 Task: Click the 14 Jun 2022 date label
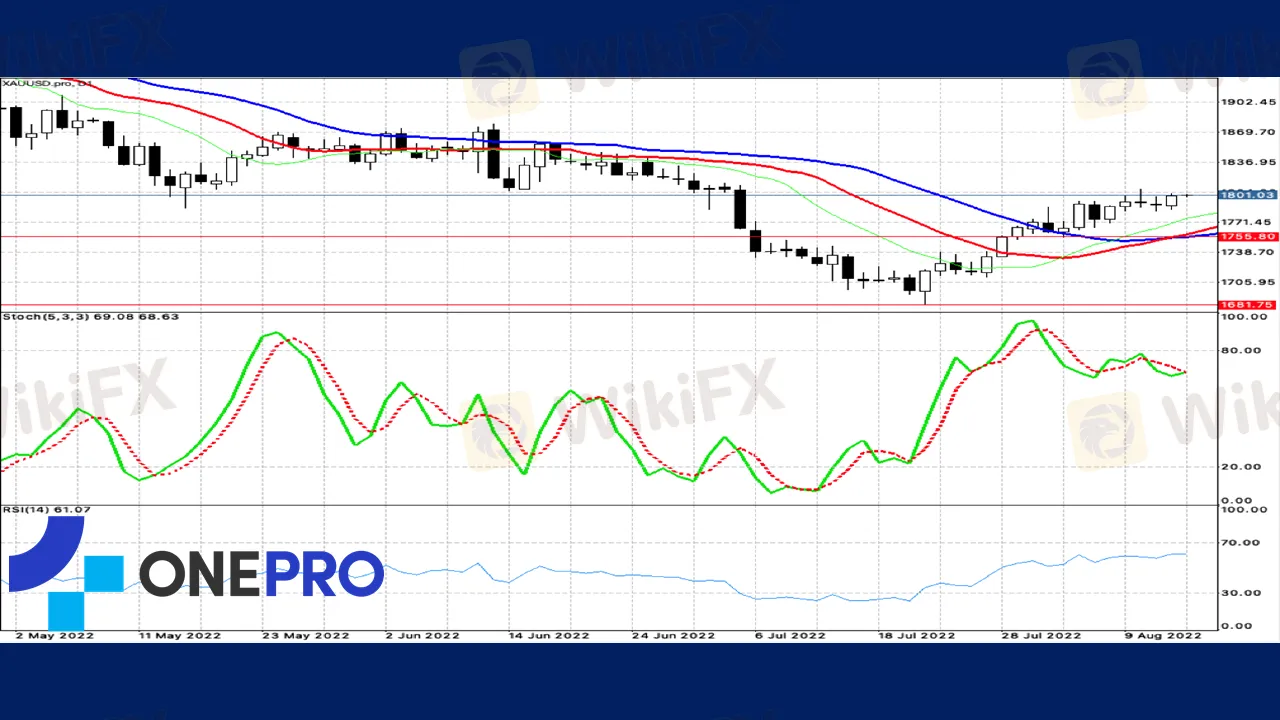pyautogui.click(x=547, y=635)
